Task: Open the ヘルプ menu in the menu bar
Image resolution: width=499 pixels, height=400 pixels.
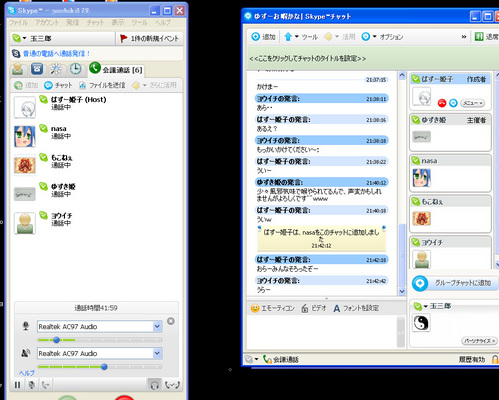Action: pos(162,22)
